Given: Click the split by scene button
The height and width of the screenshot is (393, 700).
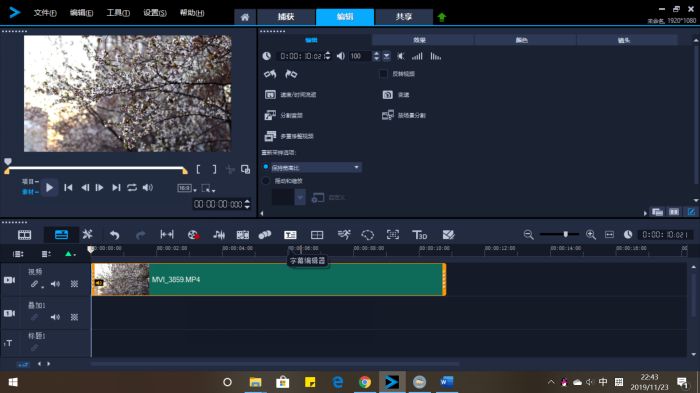Looking at the screenshot, I should pos(404,115).
